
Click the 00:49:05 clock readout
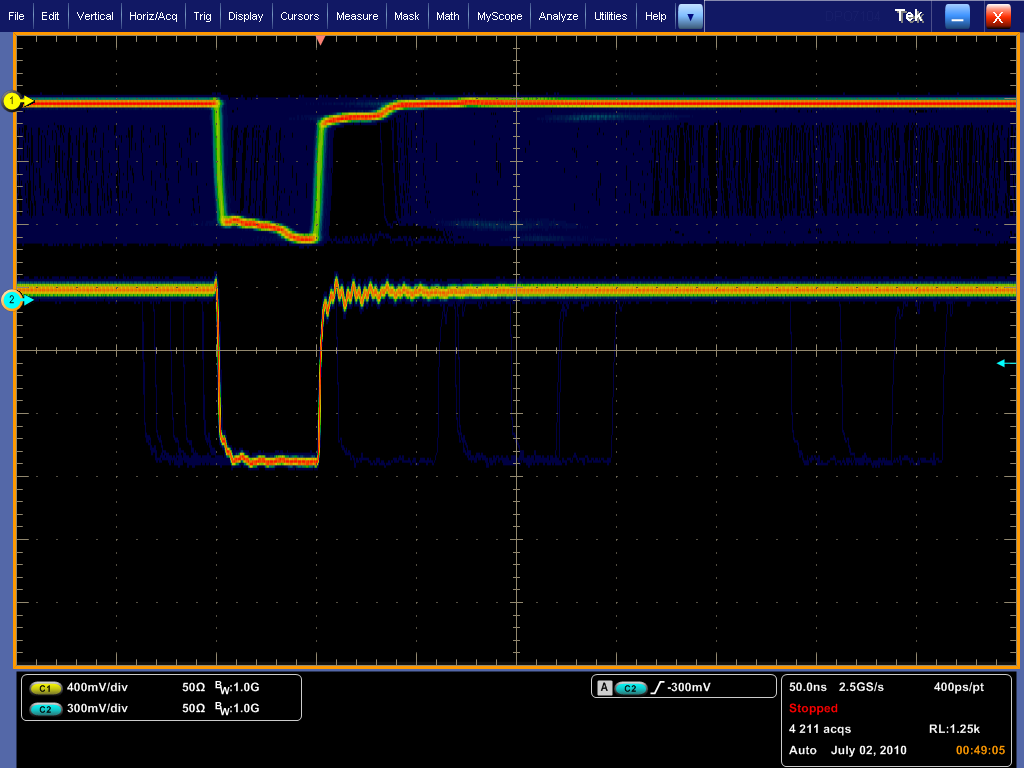click(980, 750)
